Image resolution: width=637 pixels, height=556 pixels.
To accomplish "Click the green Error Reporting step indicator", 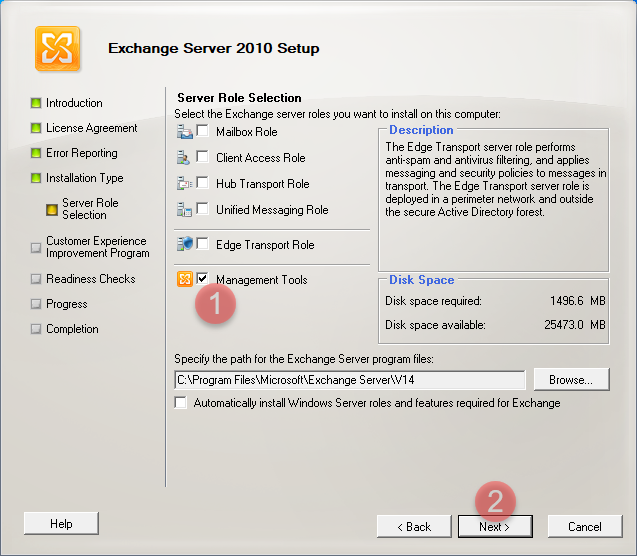I will pyautogui.click(x=36, y=153).
